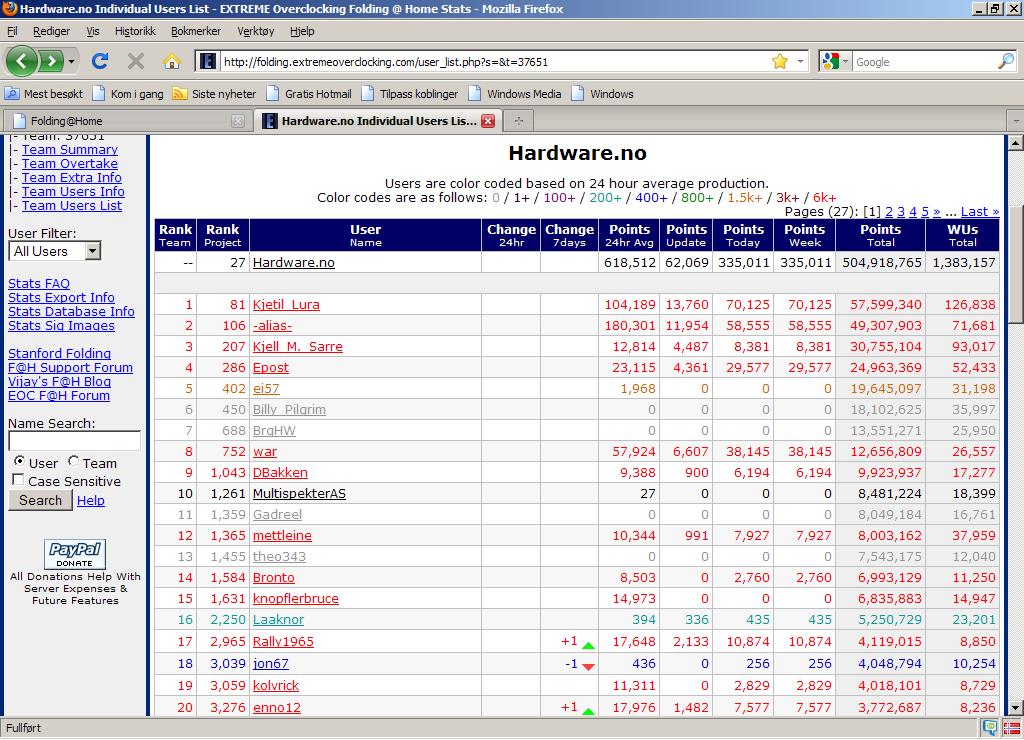The width and height of the screenshot is (1024, 740).
Task: Click the green up arrow in Rally1965 row
Action: (588, 645)
